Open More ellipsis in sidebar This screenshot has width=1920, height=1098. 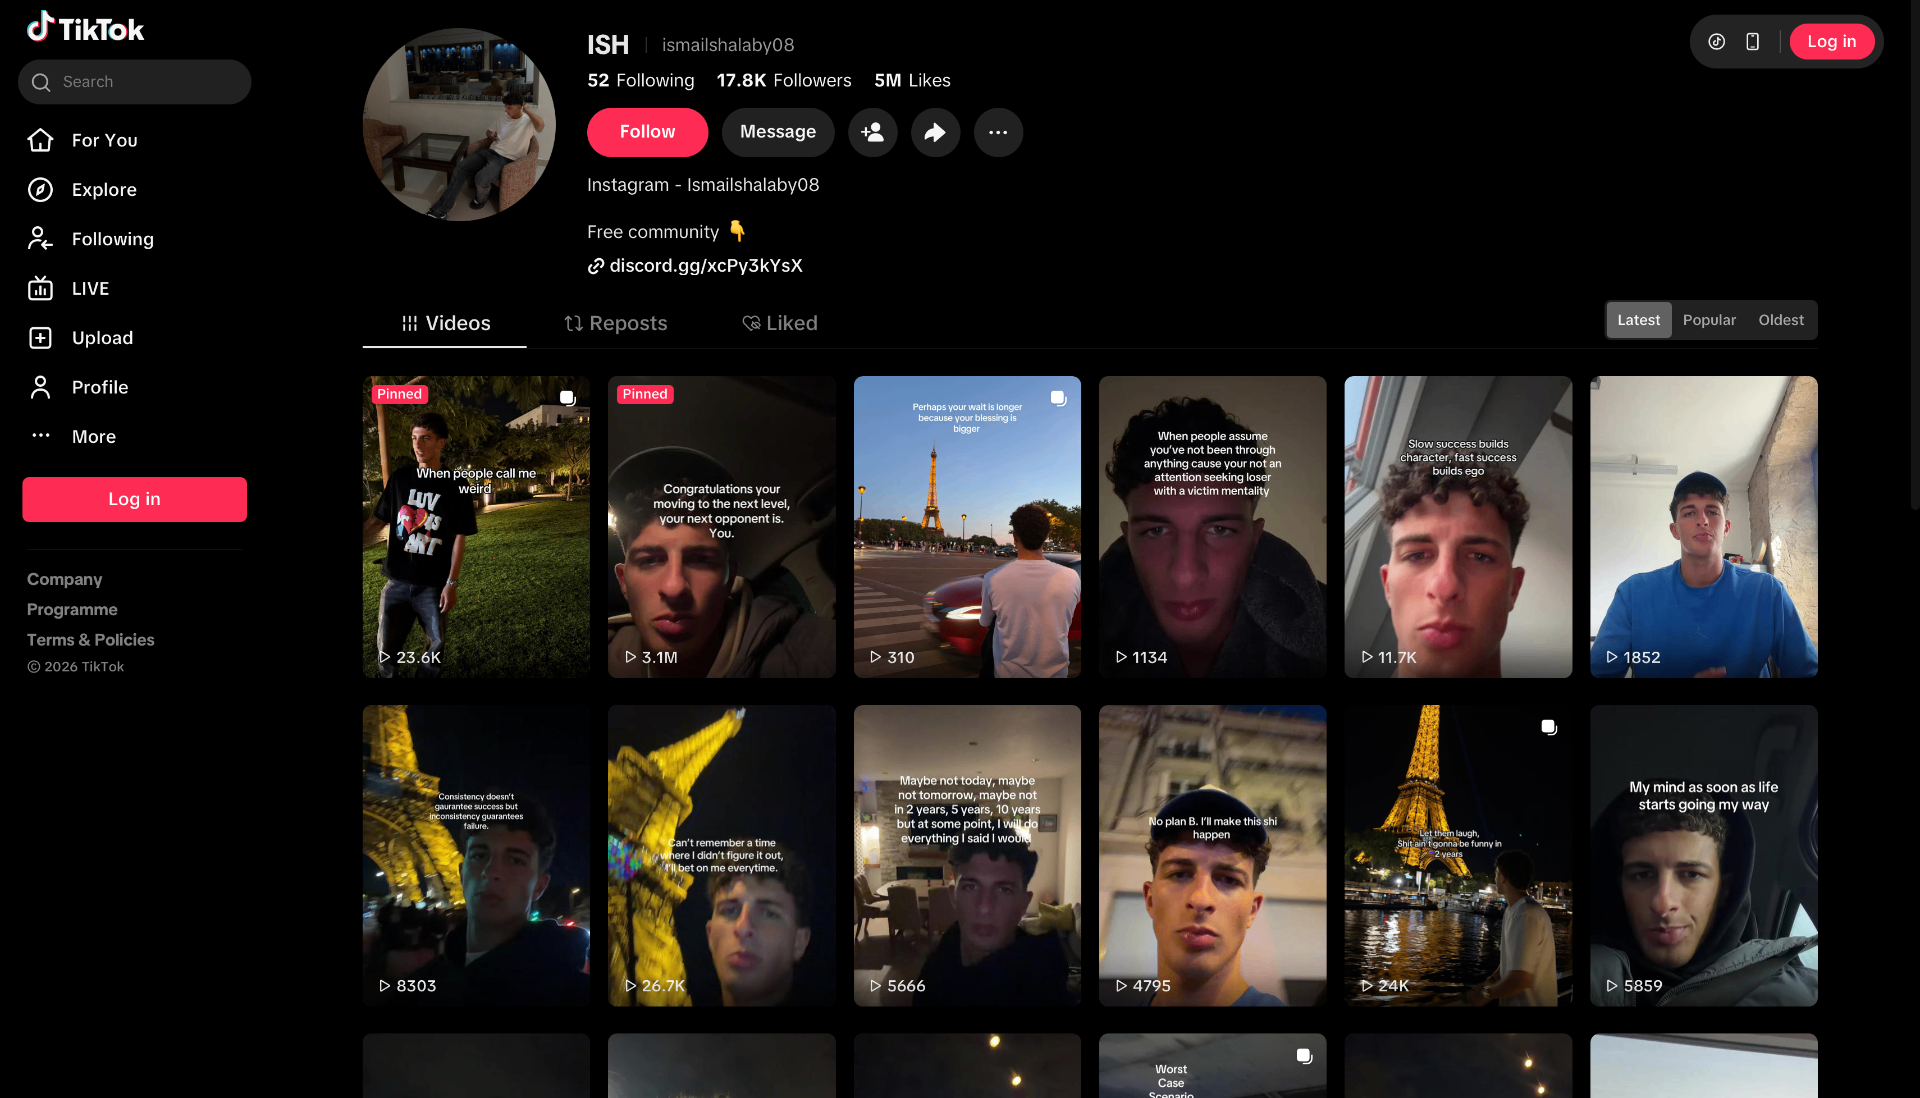click(x=40, y=436)
